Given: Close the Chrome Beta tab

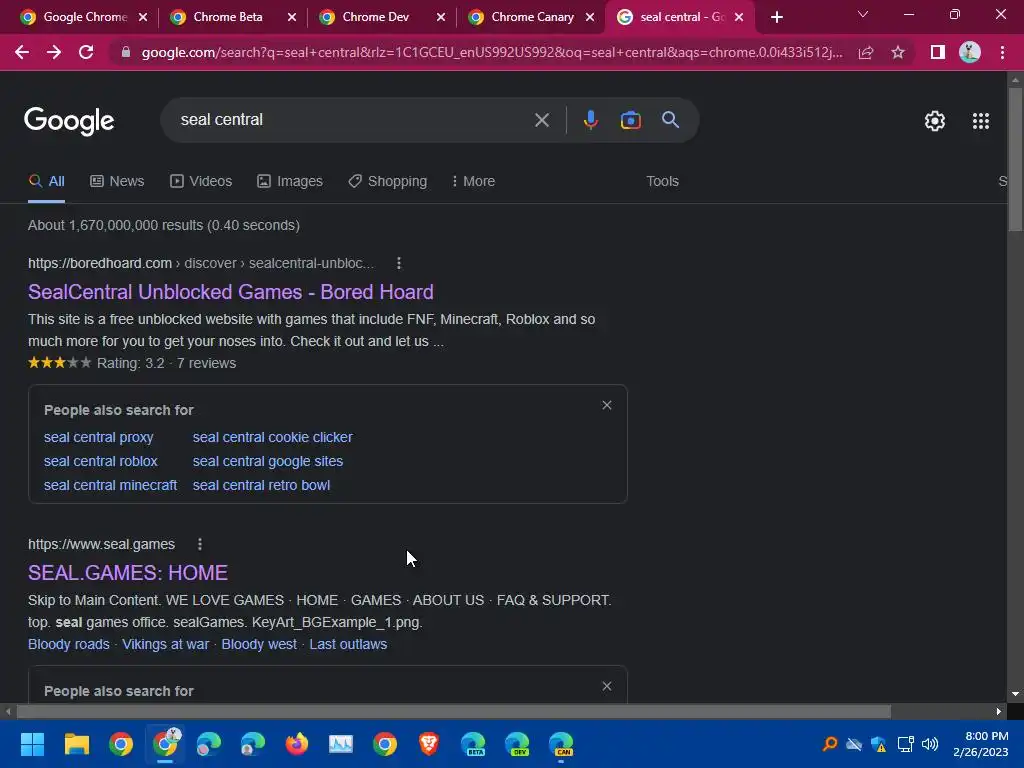Looking at the screenshot, I should click(x=291, y=18).
